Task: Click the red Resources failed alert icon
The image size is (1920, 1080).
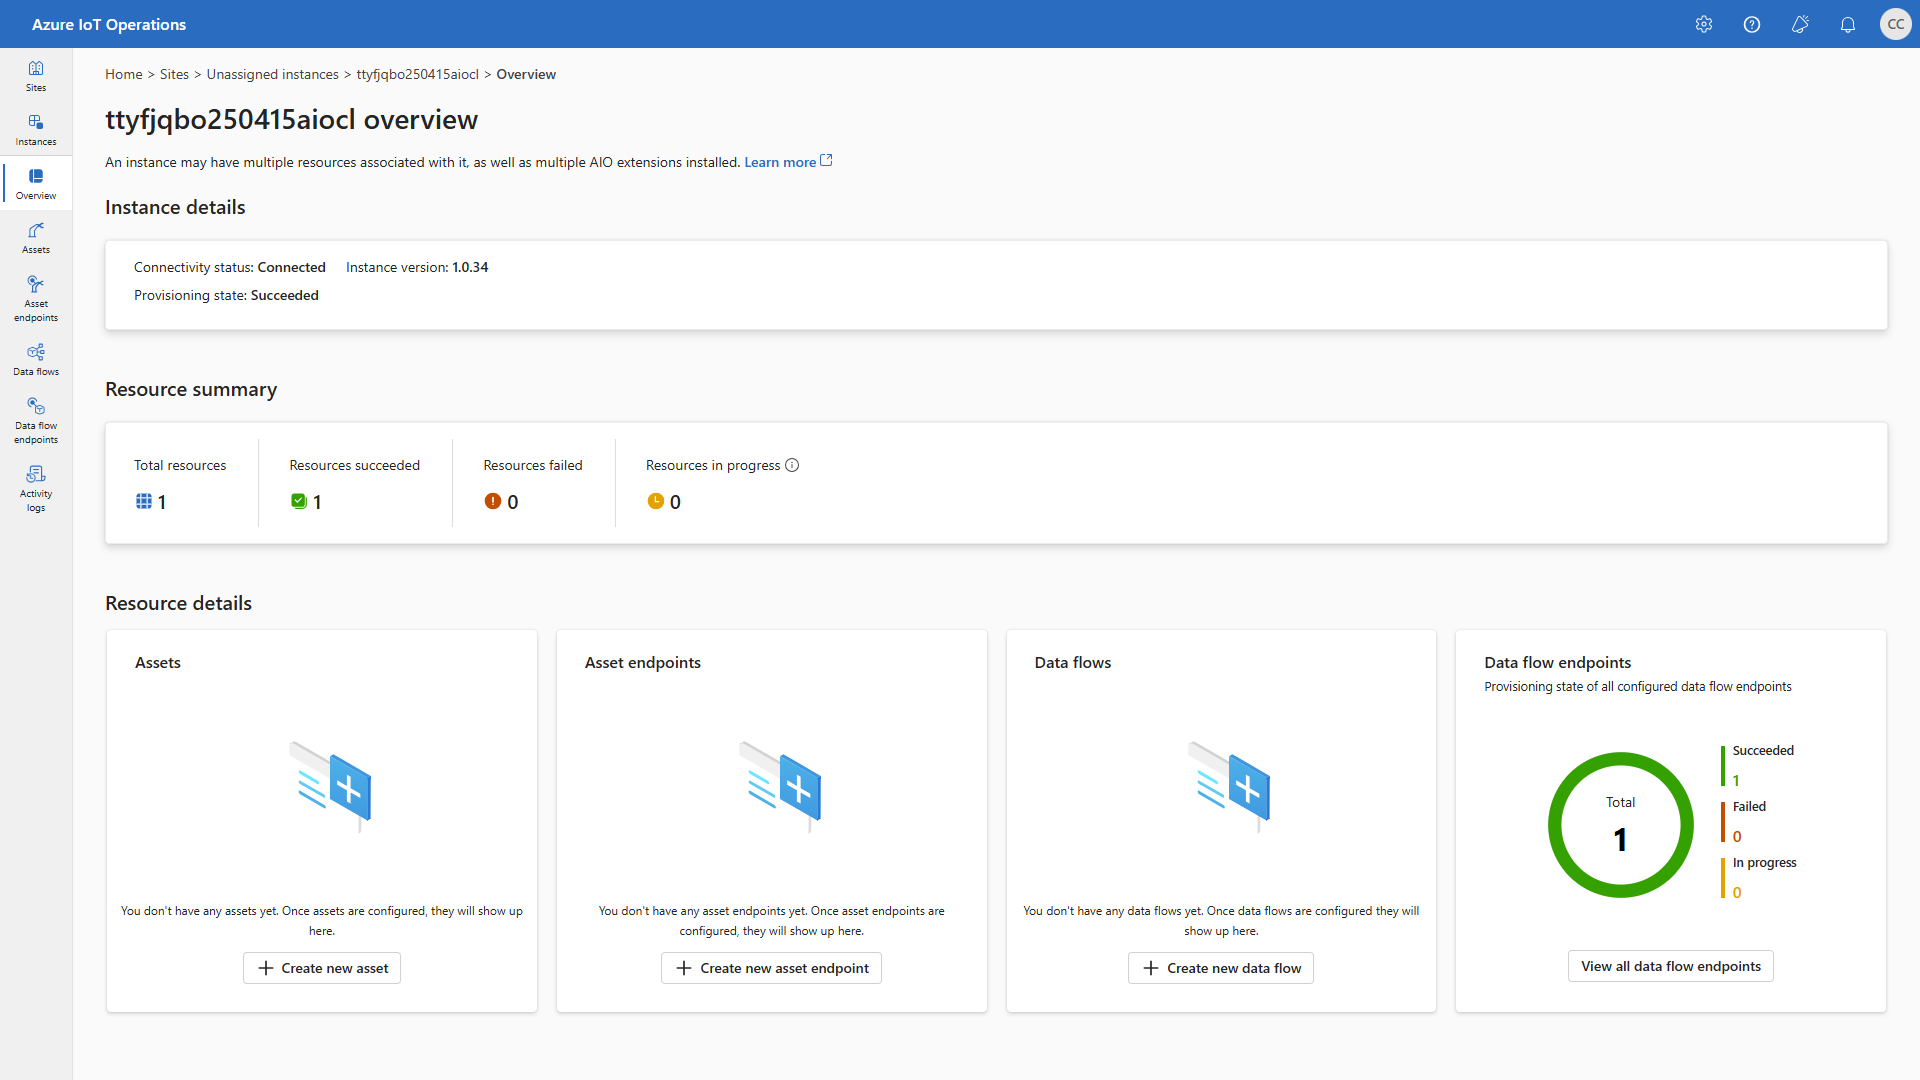Action: click(493, 501)
